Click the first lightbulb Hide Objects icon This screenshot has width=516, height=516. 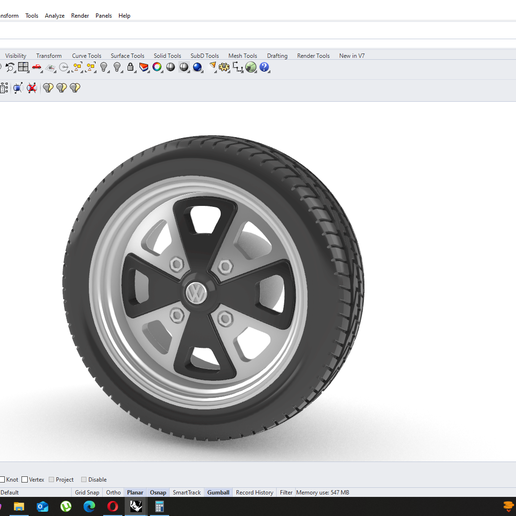pos(104,67)
